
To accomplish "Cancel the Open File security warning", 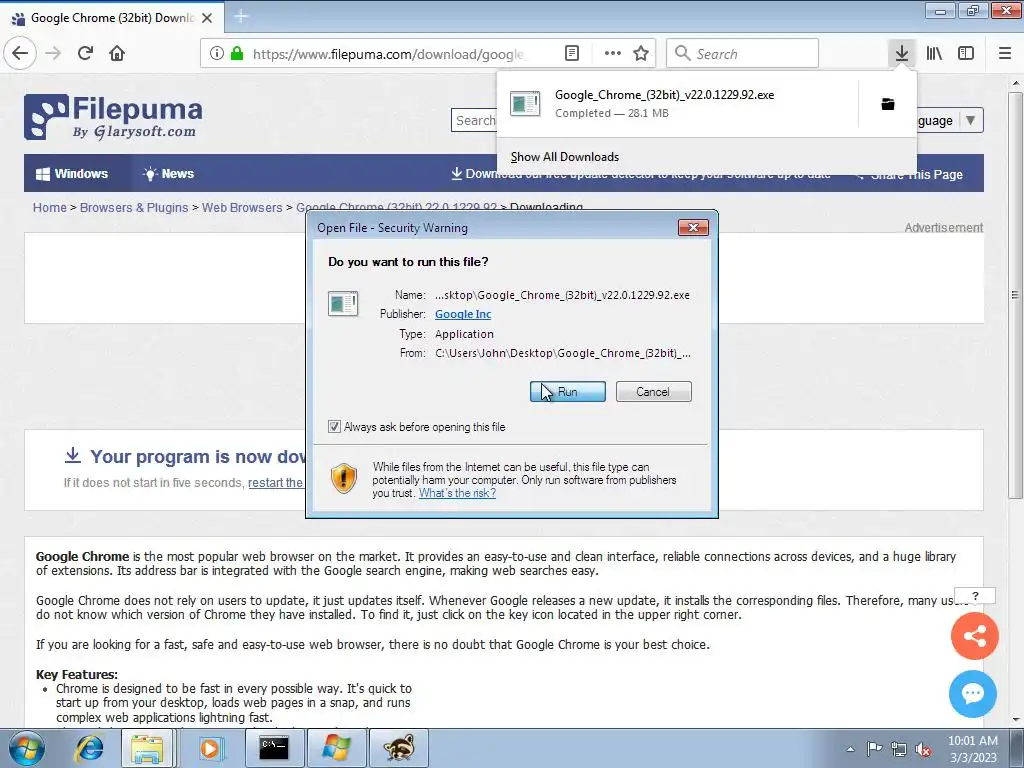I will click(x=653, y=392).
